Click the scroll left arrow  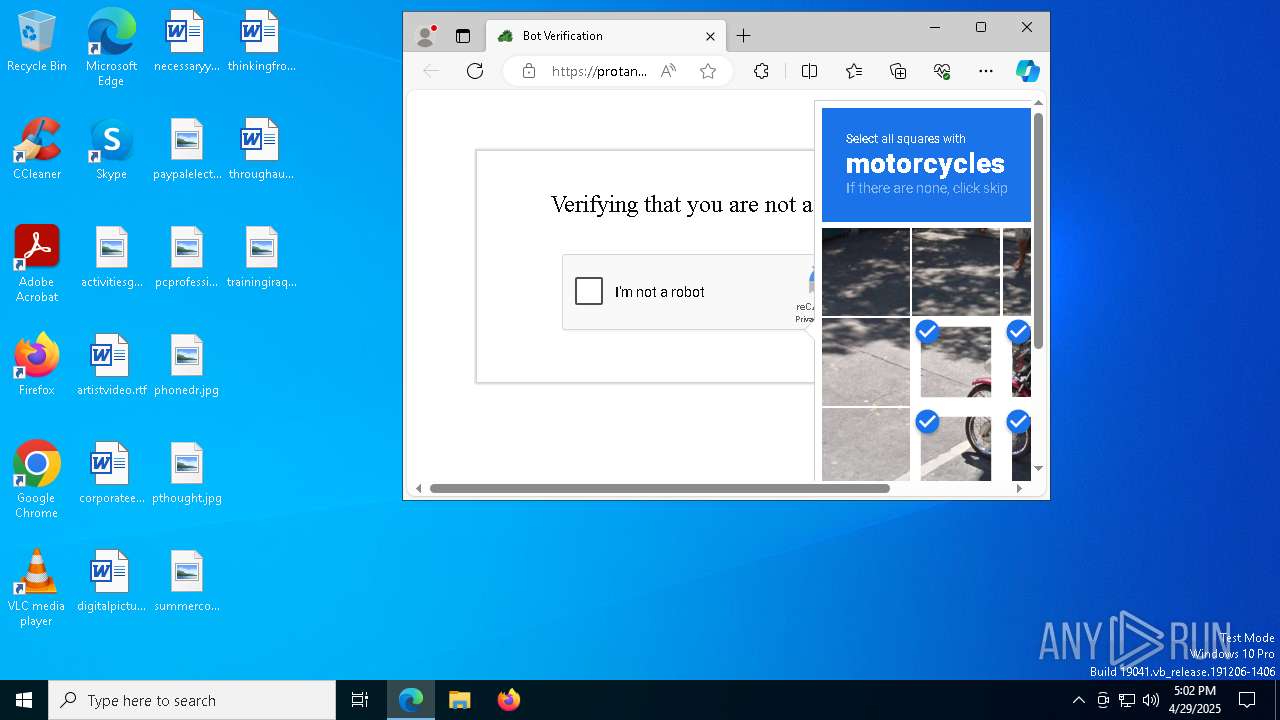[419, 489]
